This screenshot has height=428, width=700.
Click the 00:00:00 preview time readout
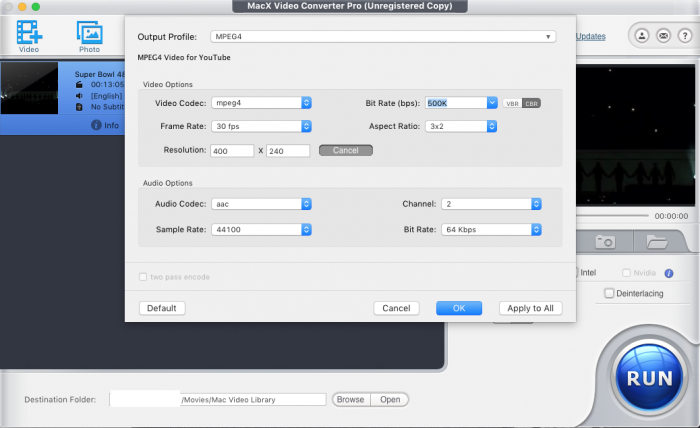coord(671,216)
